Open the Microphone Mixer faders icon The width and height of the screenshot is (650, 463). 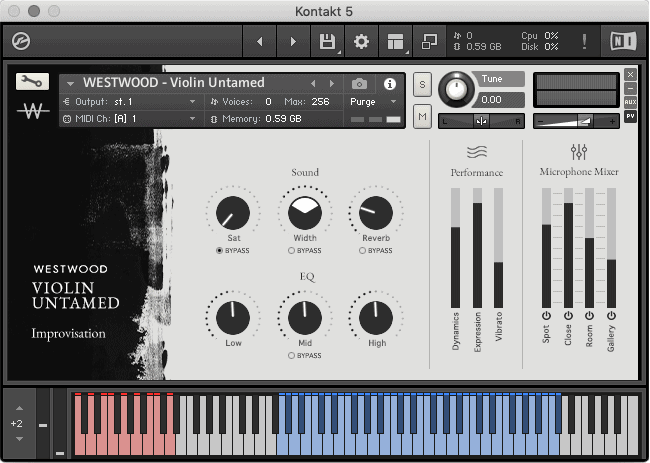(x=579, y=152)
